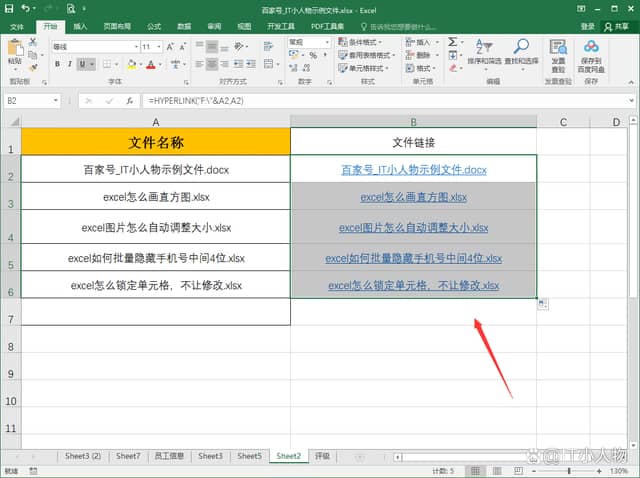640x478 pixels.
Task: Click the AutoSum Σ icon
Action: [453, 42]
